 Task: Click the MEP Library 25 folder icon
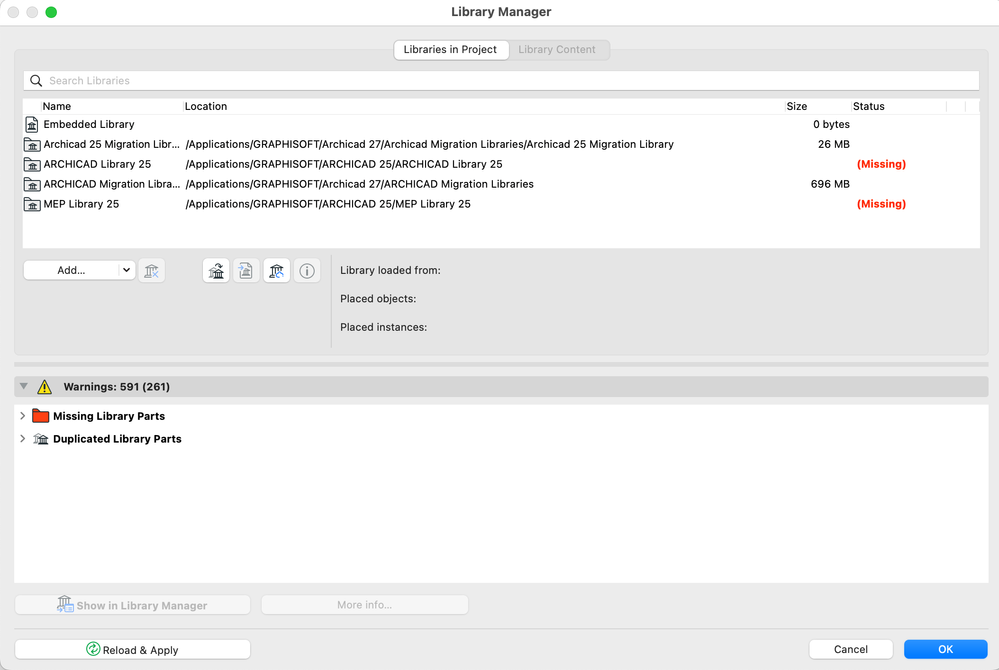click(x=32, y=204)
